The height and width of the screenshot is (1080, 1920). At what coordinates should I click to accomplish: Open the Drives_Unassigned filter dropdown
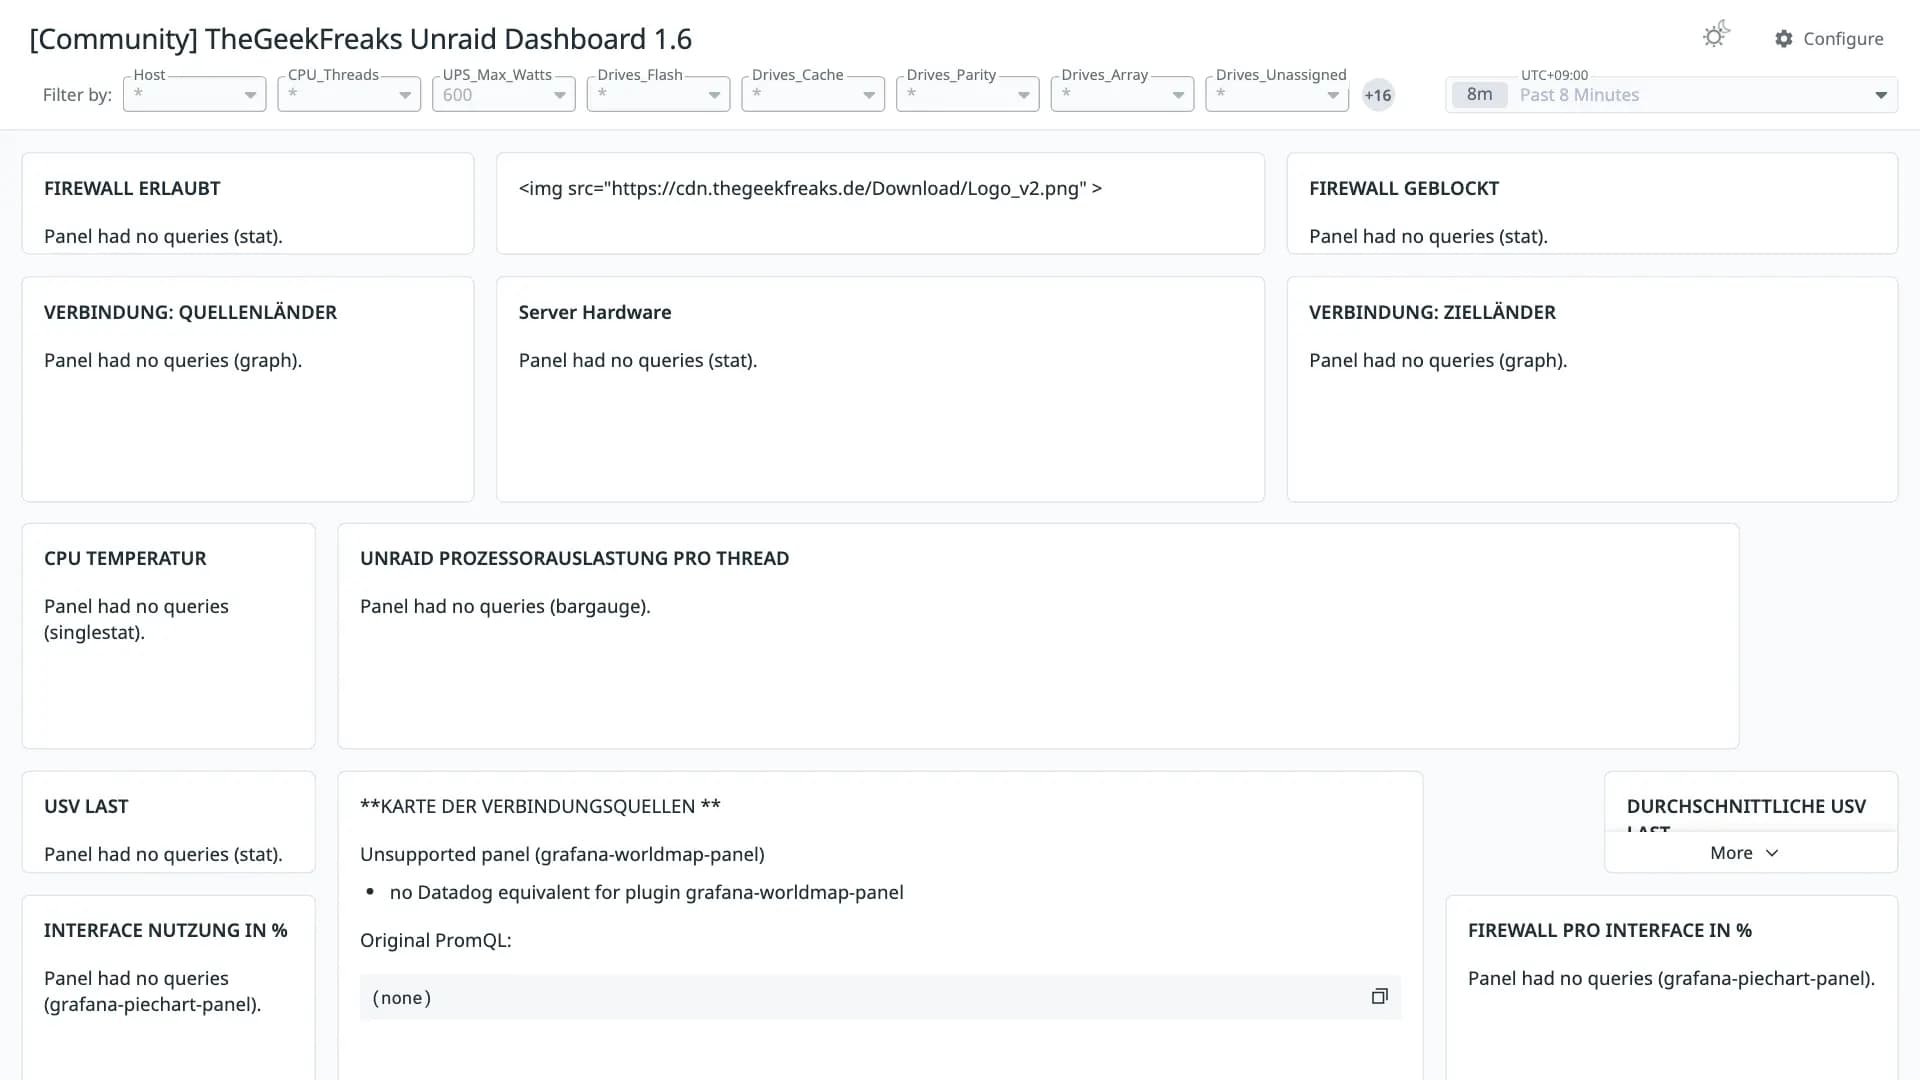(1277, 94)
